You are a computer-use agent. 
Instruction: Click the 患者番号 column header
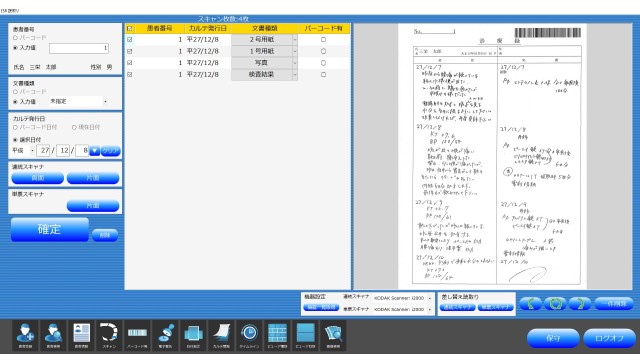160,29
